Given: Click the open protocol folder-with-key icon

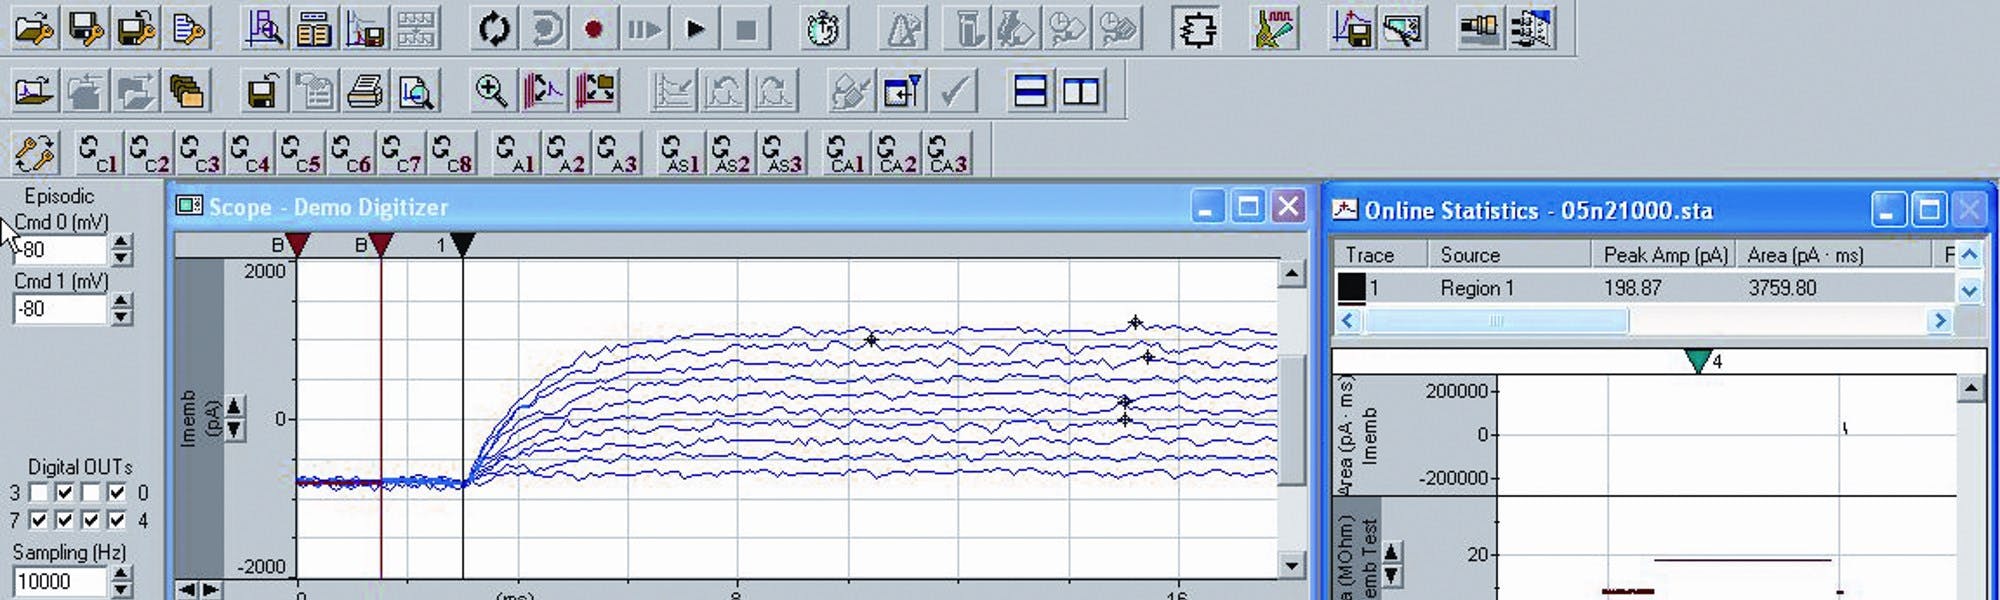Looking at the screenshot, I should pos(34,29).
